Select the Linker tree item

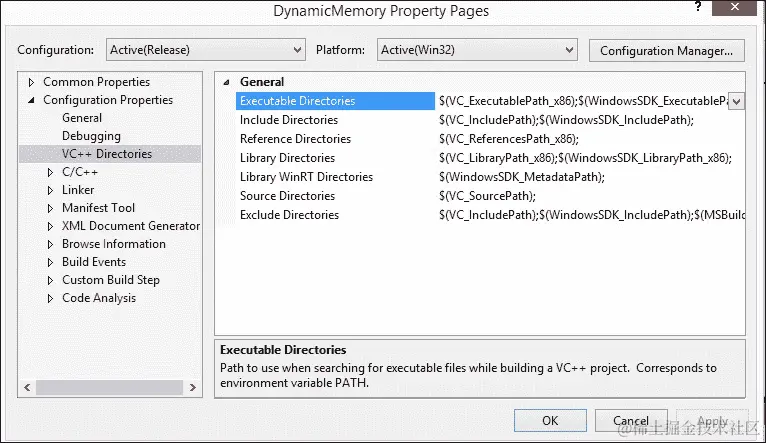78,190
